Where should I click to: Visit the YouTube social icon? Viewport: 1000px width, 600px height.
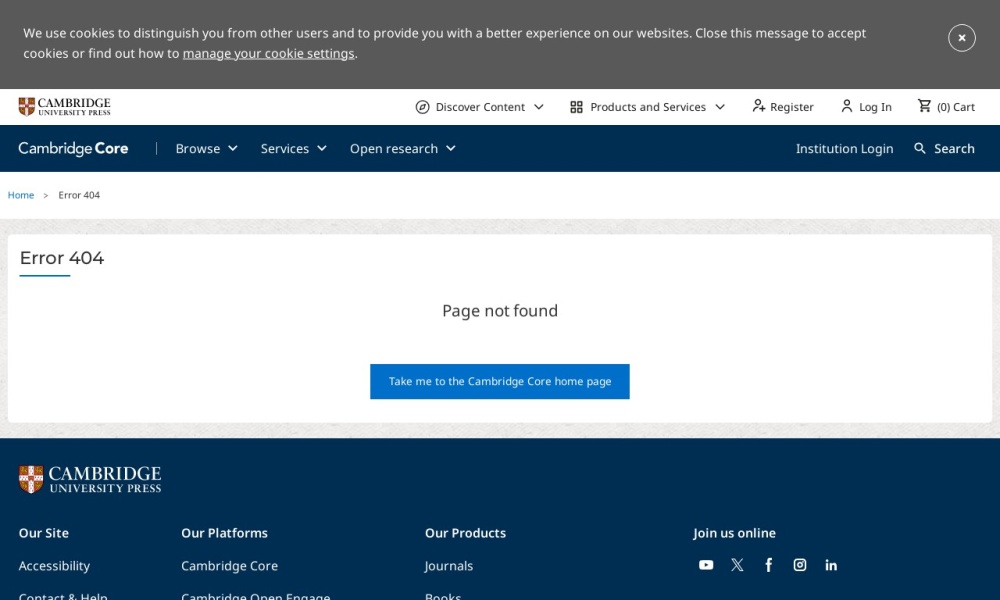coord(706,565)
